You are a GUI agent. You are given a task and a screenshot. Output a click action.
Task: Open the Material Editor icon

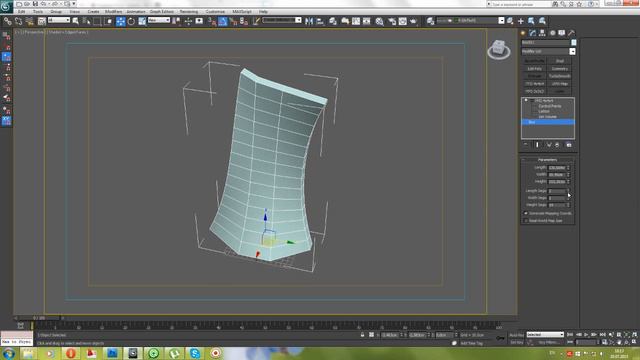[x=380, y=21]
